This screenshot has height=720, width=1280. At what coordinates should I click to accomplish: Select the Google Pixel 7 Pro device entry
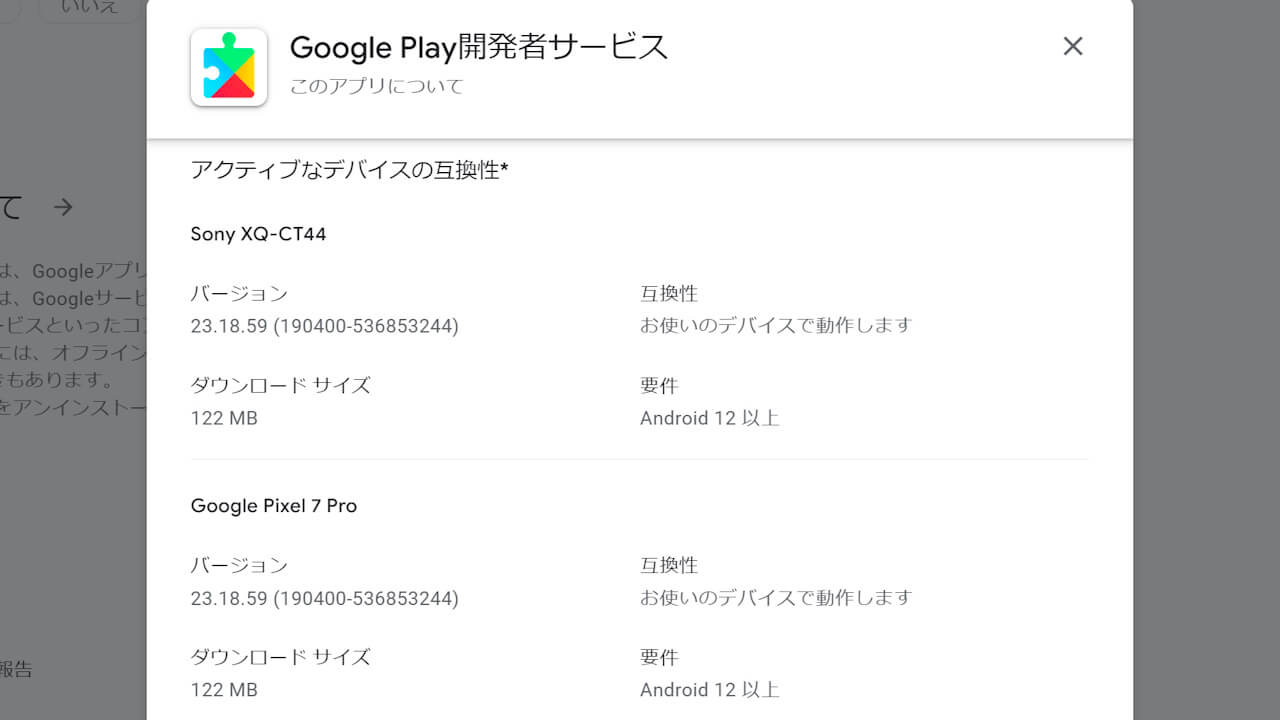pyautogui.click(x=273, y=505)
